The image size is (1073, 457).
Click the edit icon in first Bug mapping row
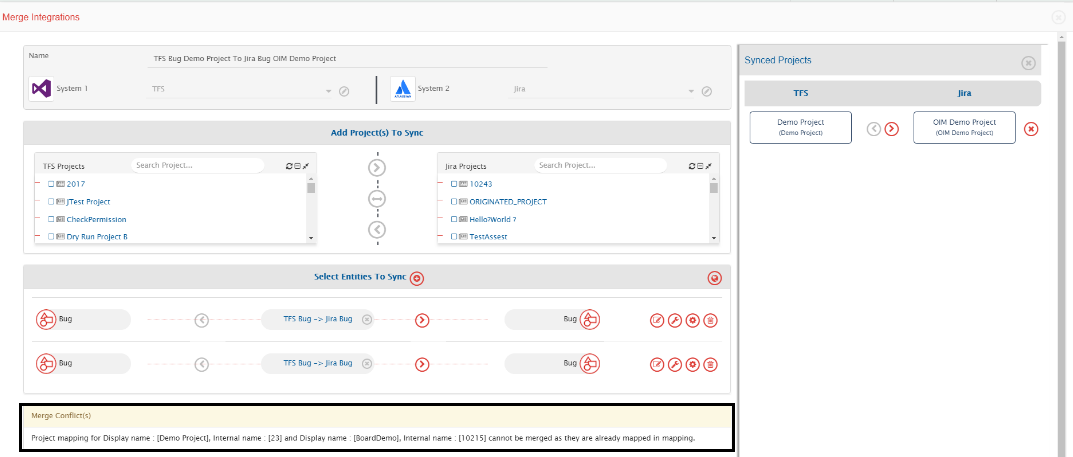click(x=657, y=321)
